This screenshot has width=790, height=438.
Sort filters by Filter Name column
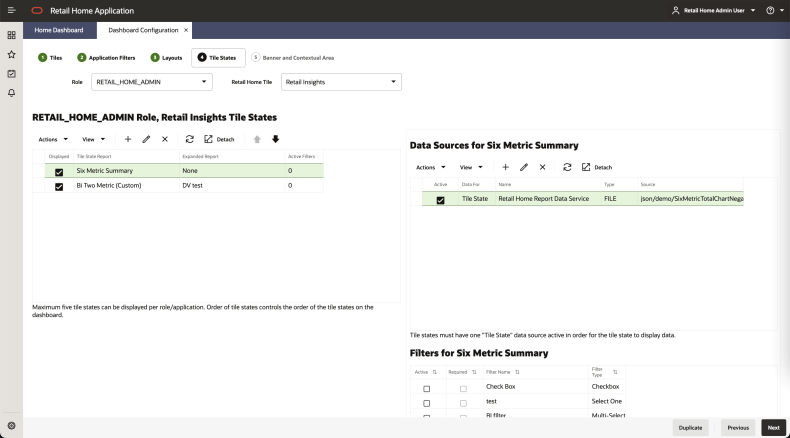517,372
